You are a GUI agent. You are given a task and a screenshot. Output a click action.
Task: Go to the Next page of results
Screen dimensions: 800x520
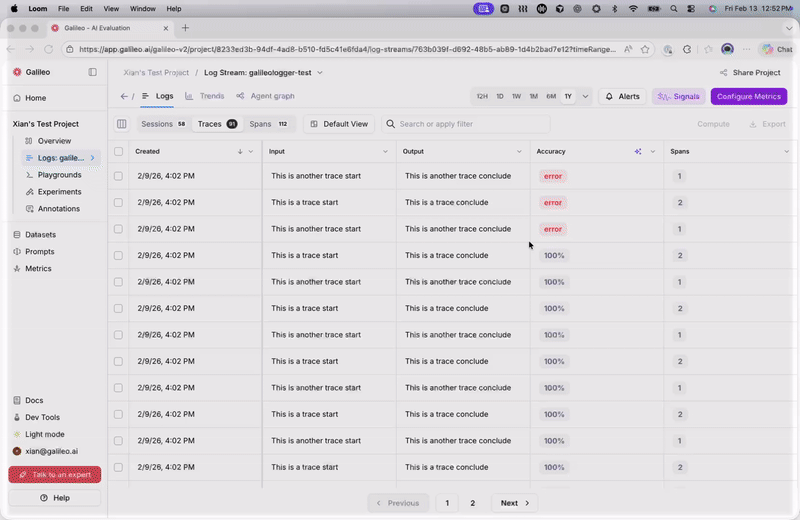point(515,503)
